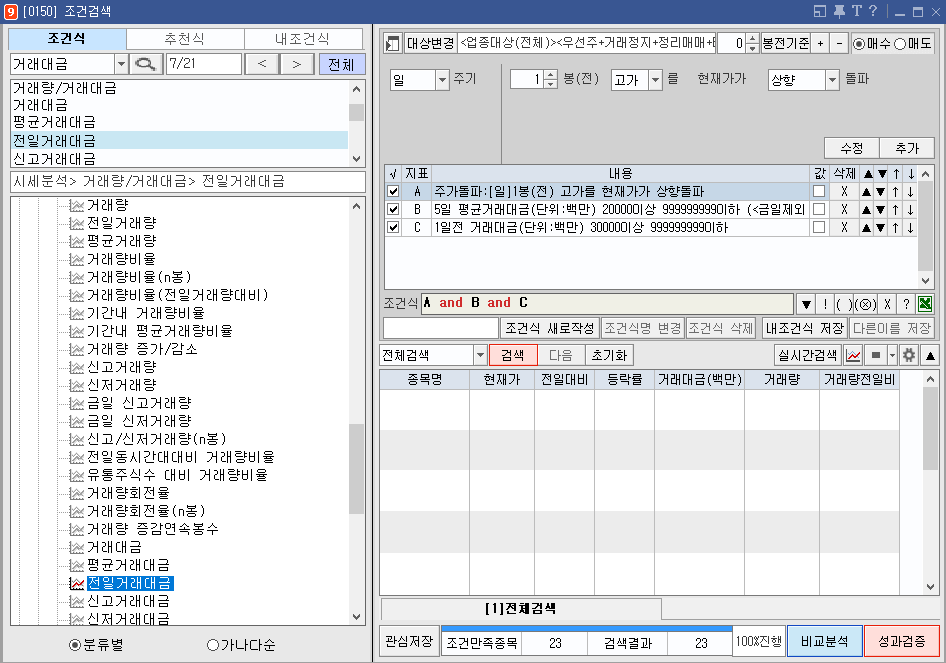The width and height of the screenshot is (946, 663).
Task: Open the 거래대금 search dropdown
Action: pyautogui.click(x=121, y=63)
